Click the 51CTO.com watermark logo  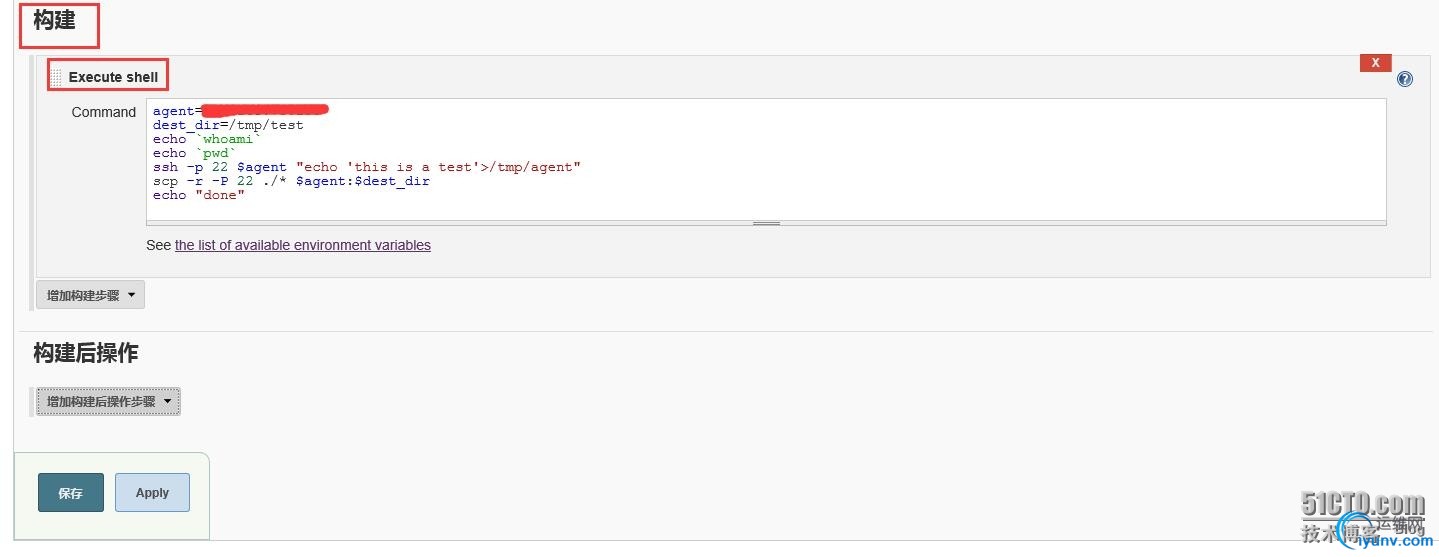click(1362, 503)
